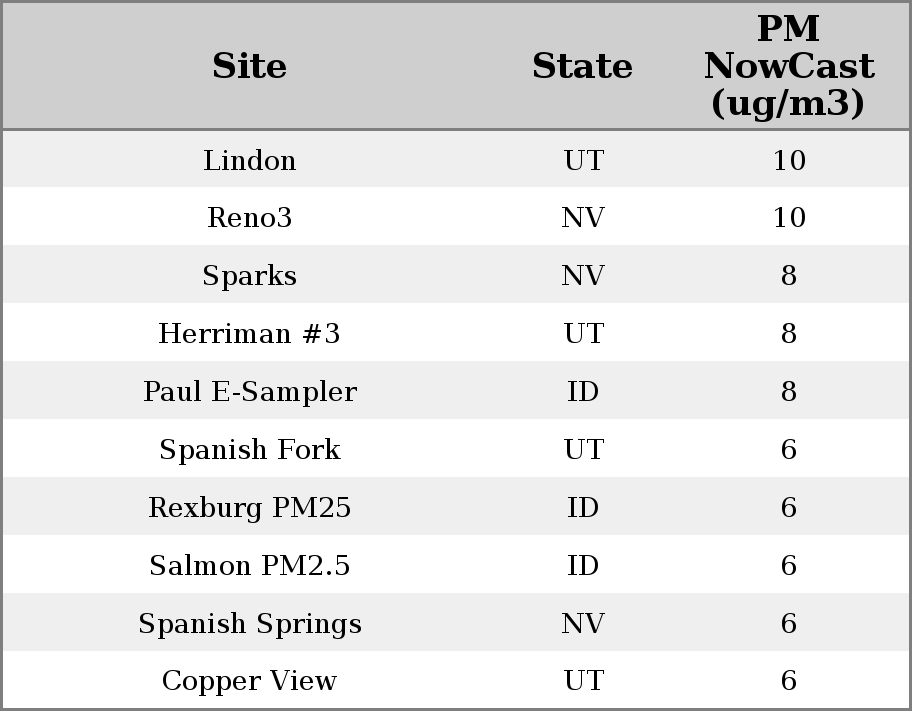
Task: Select the Rexburg PM25 cell
Action: [249, 507]
